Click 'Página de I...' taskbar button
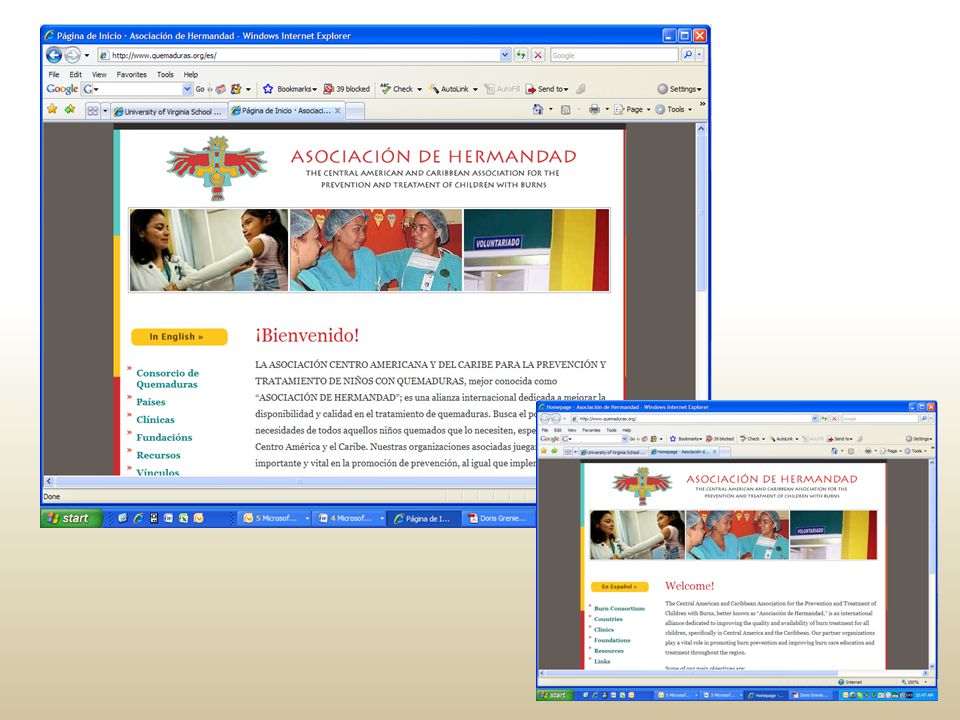The width and height of the screenshot is (960, 720). tap(423, 518)
